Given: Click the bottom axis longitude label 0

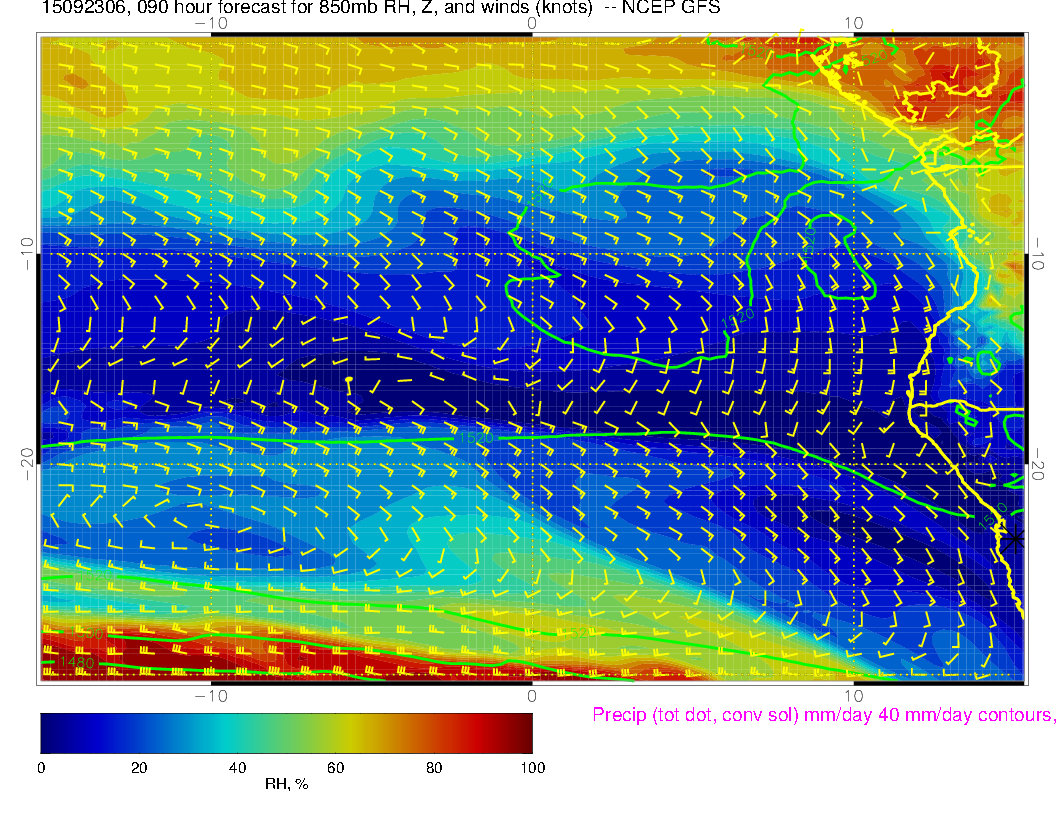Looking at the screenshot, I should pos(532,695).
